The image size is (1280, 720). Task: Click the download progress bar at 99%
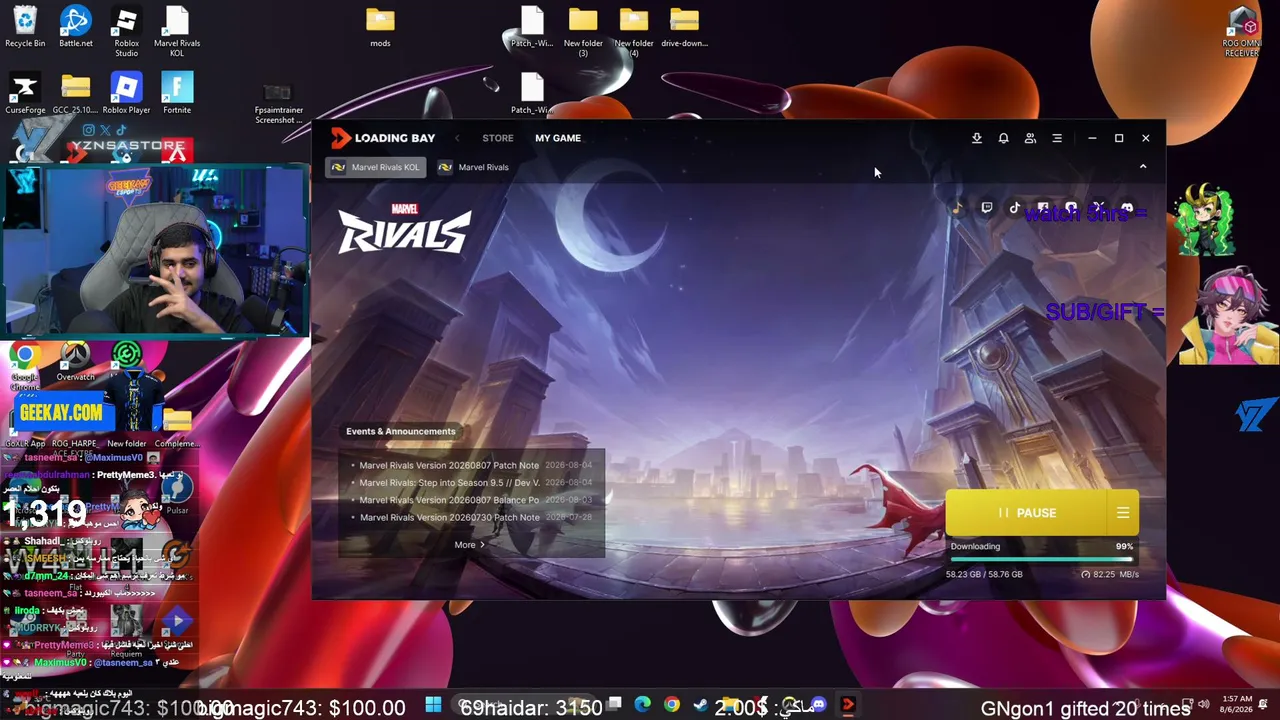[1041, 559]
